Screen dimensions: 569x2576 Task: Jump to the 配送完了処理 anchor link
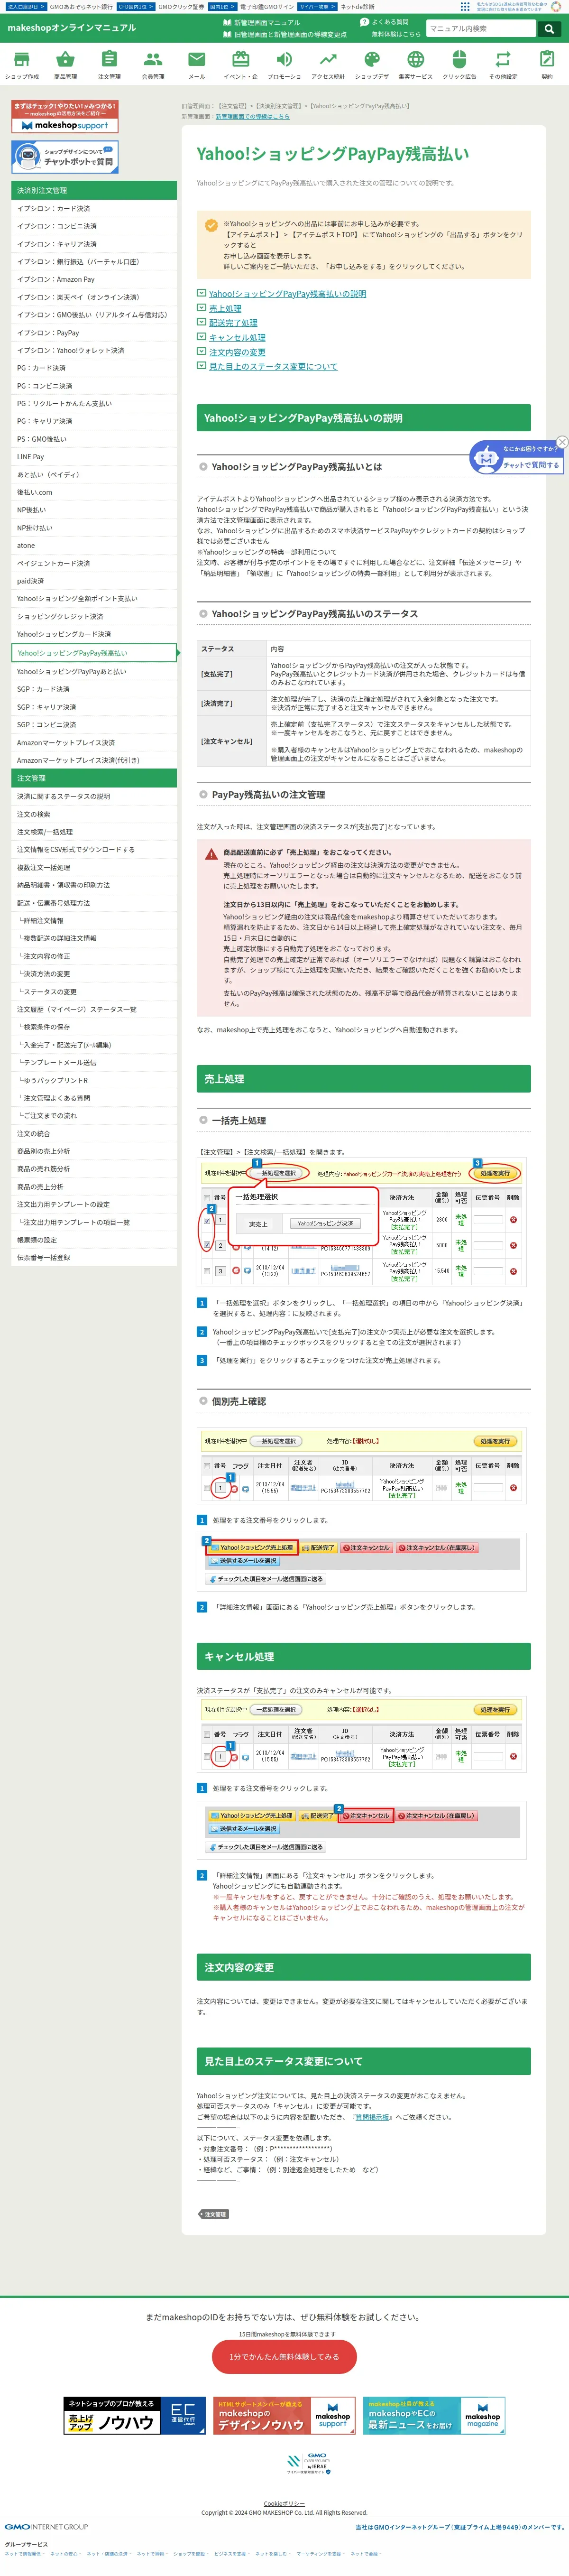point(233,323)
